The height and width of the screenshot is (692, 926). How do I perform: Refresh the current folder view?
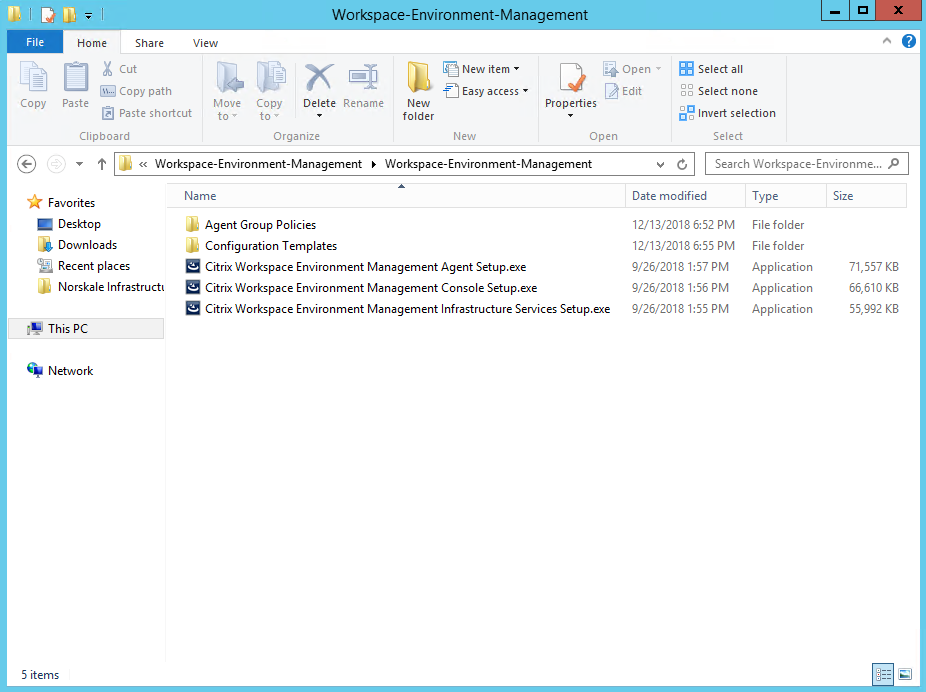(683, 164)
